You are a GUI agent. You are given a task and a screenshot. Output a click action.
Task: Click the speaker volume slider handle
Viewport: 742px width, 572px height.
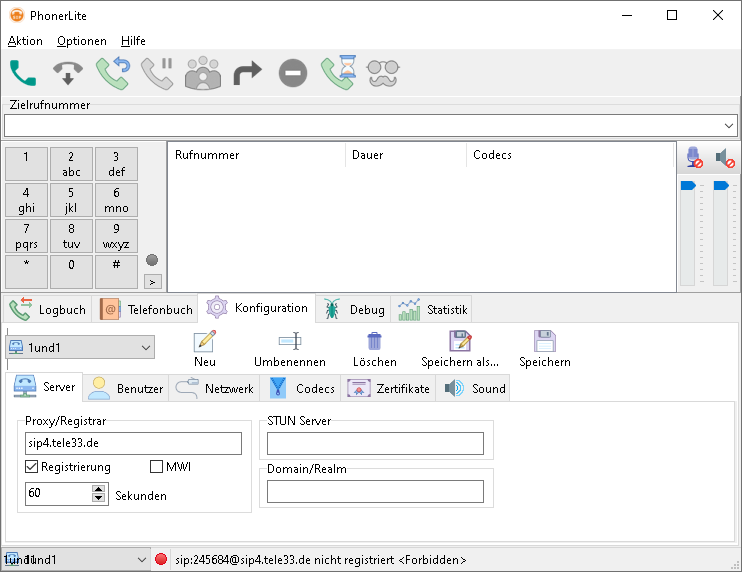721,185
